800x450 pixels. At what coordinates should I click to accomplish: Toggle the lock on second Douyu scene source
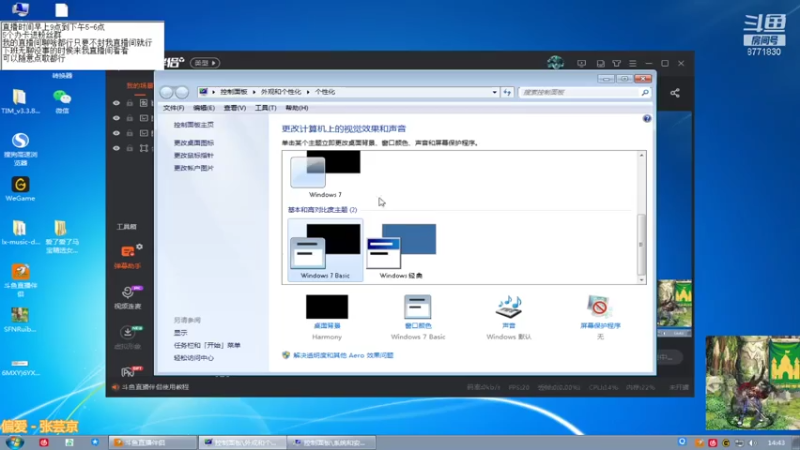click(x=130, y=118)
